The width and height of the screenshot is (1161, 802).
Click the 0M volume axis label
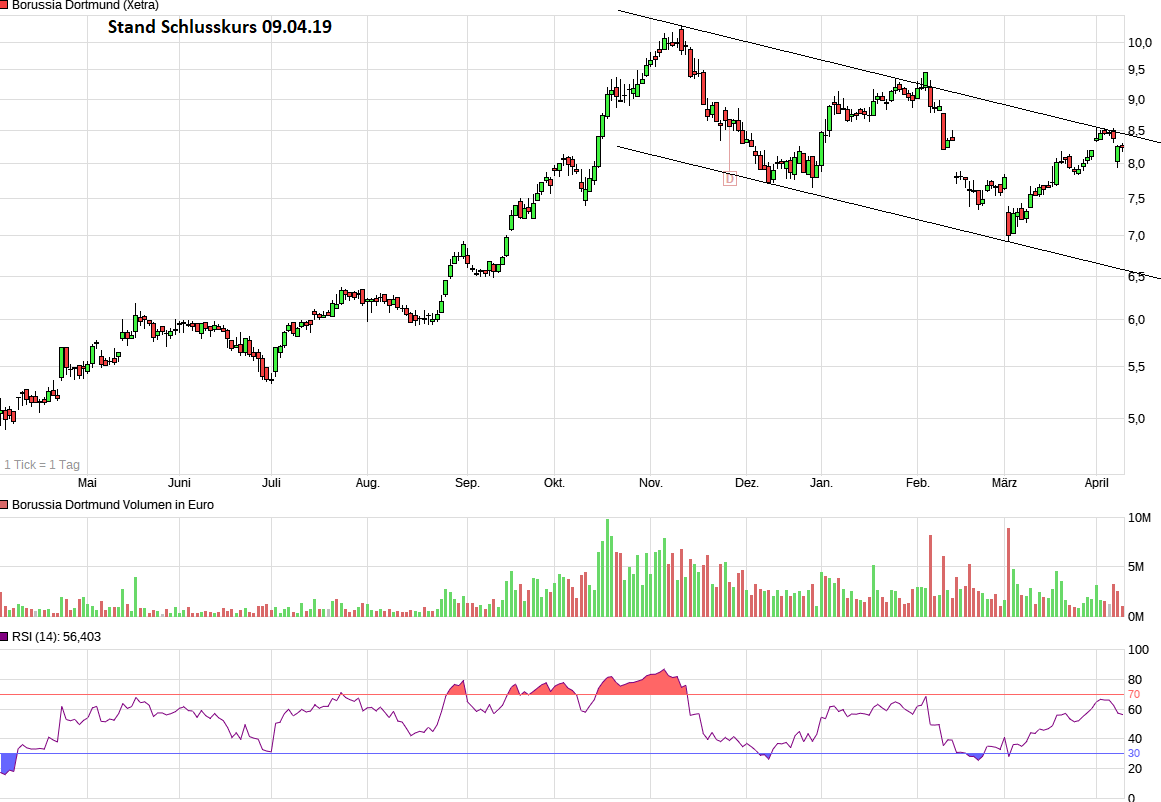(x=1136, y=617)
